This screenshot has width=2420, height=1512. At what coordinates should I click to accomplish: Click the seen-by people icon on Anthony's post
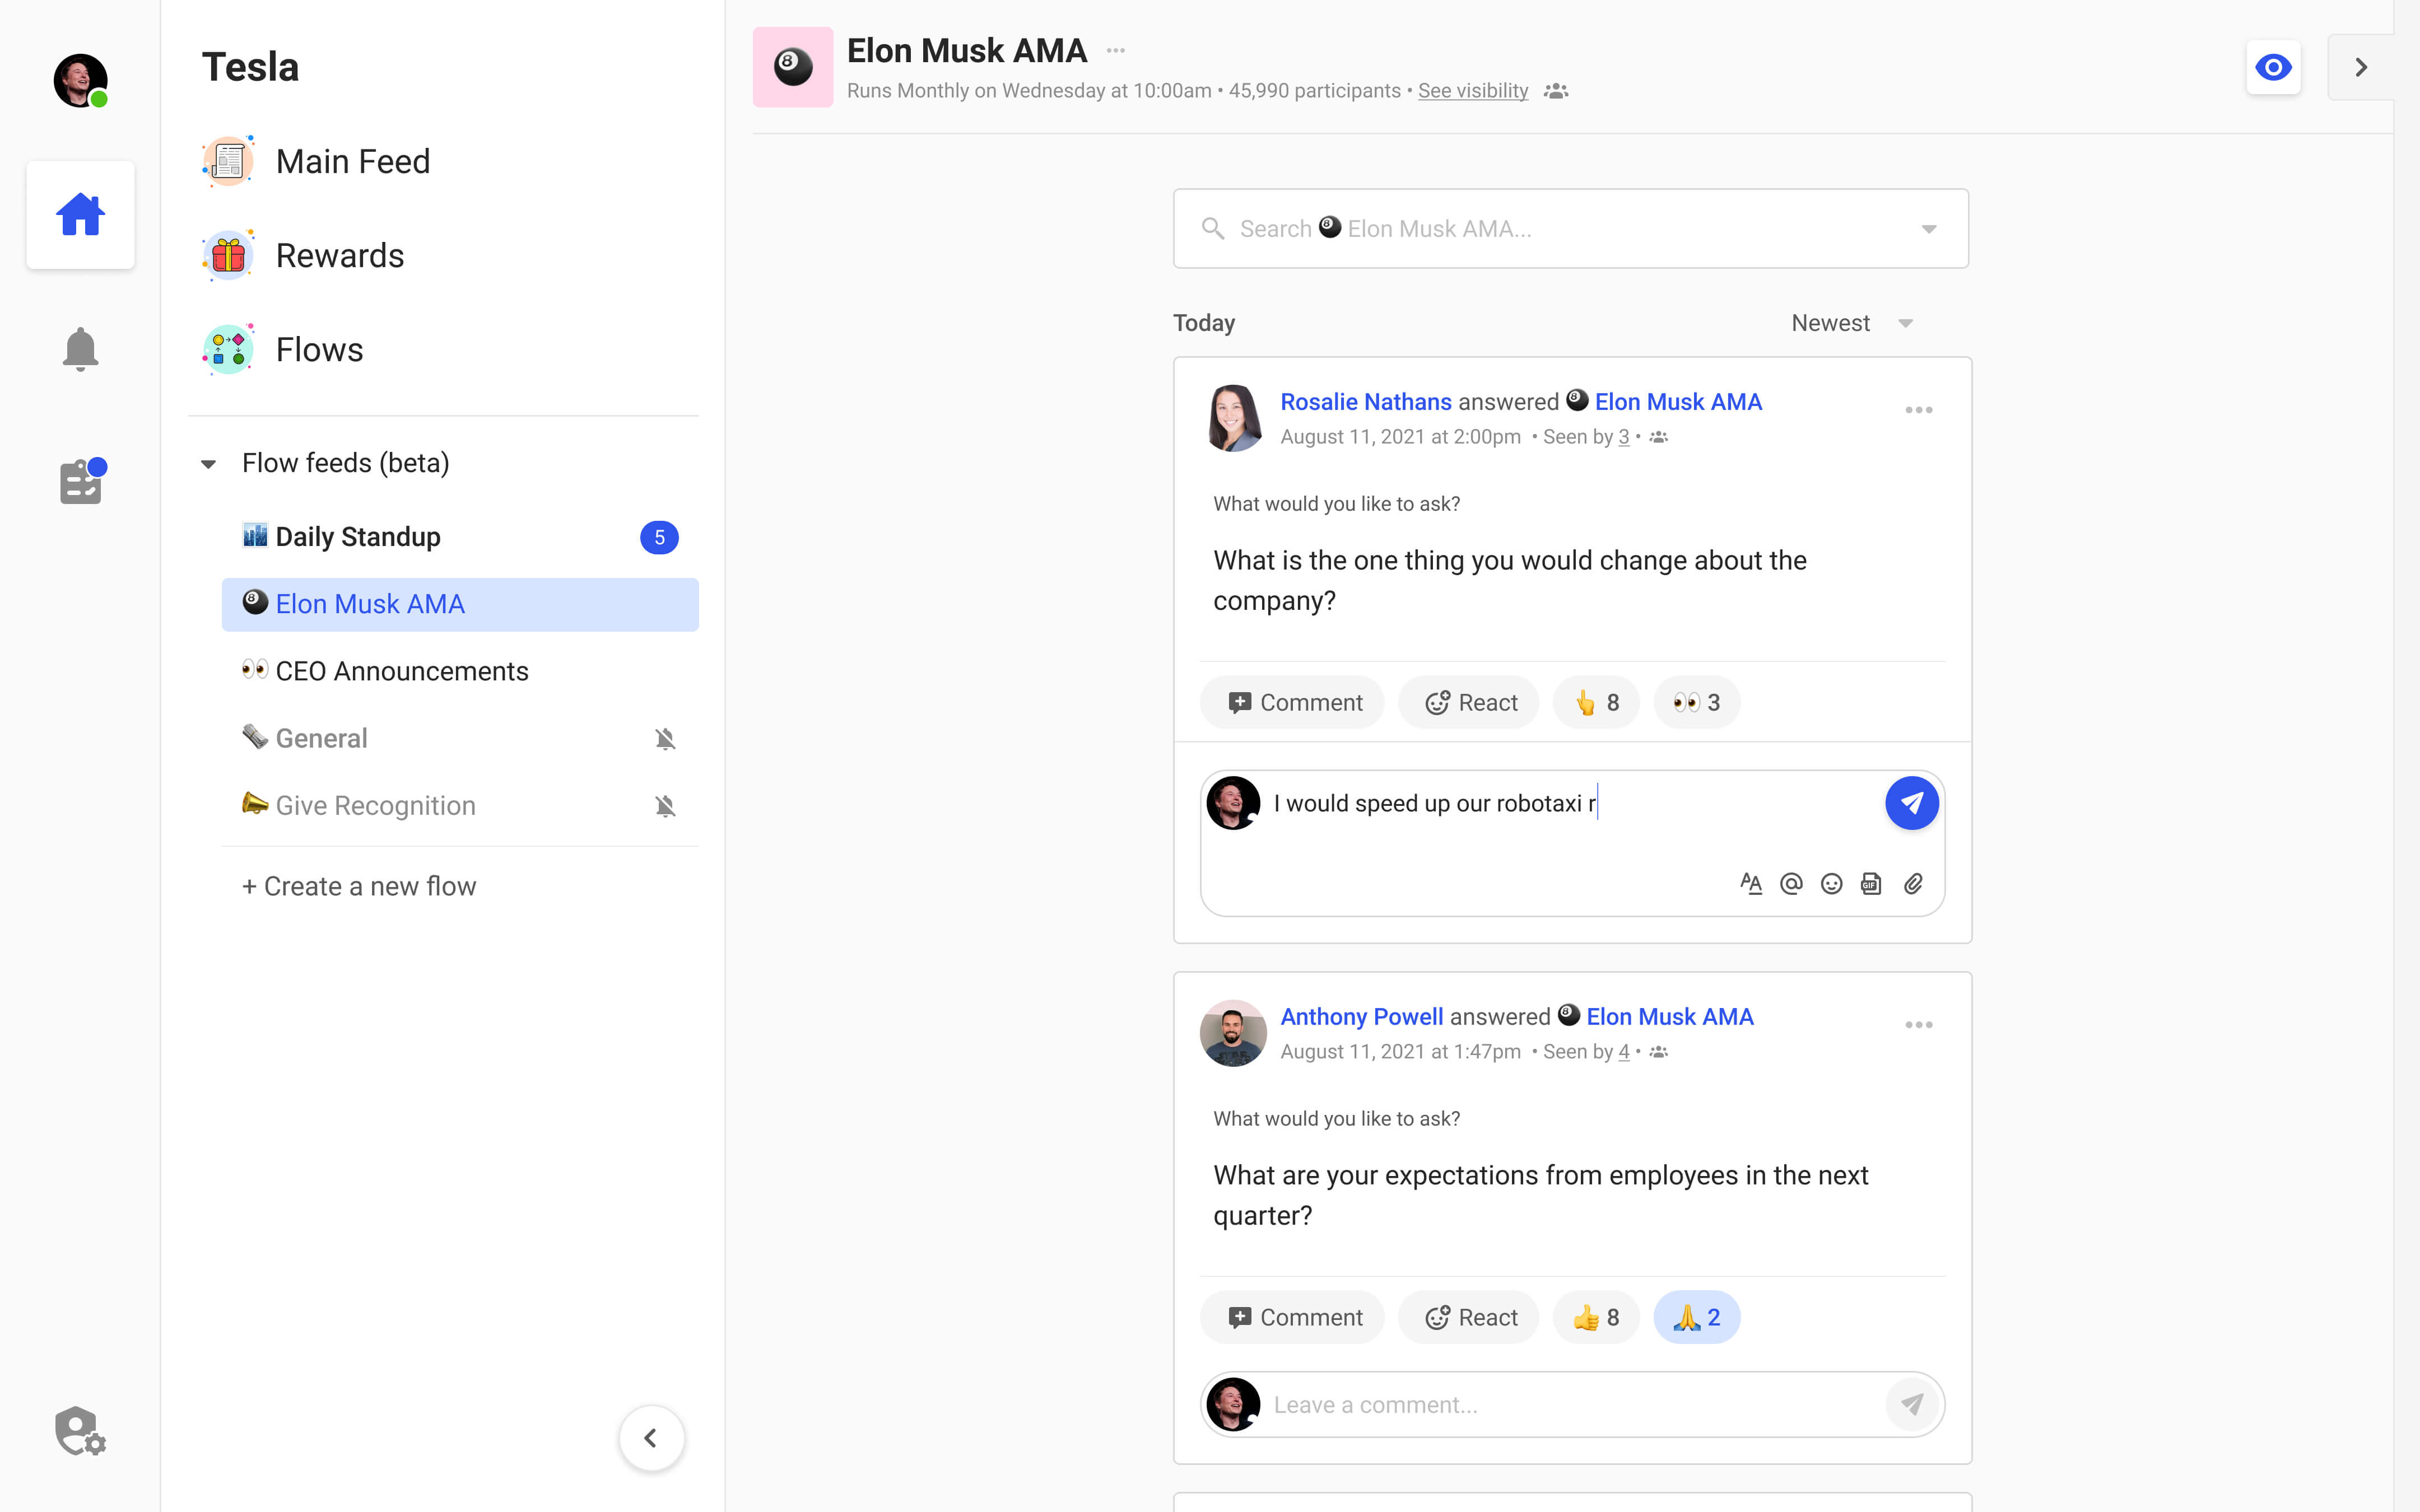(x=1658, y=1052)
